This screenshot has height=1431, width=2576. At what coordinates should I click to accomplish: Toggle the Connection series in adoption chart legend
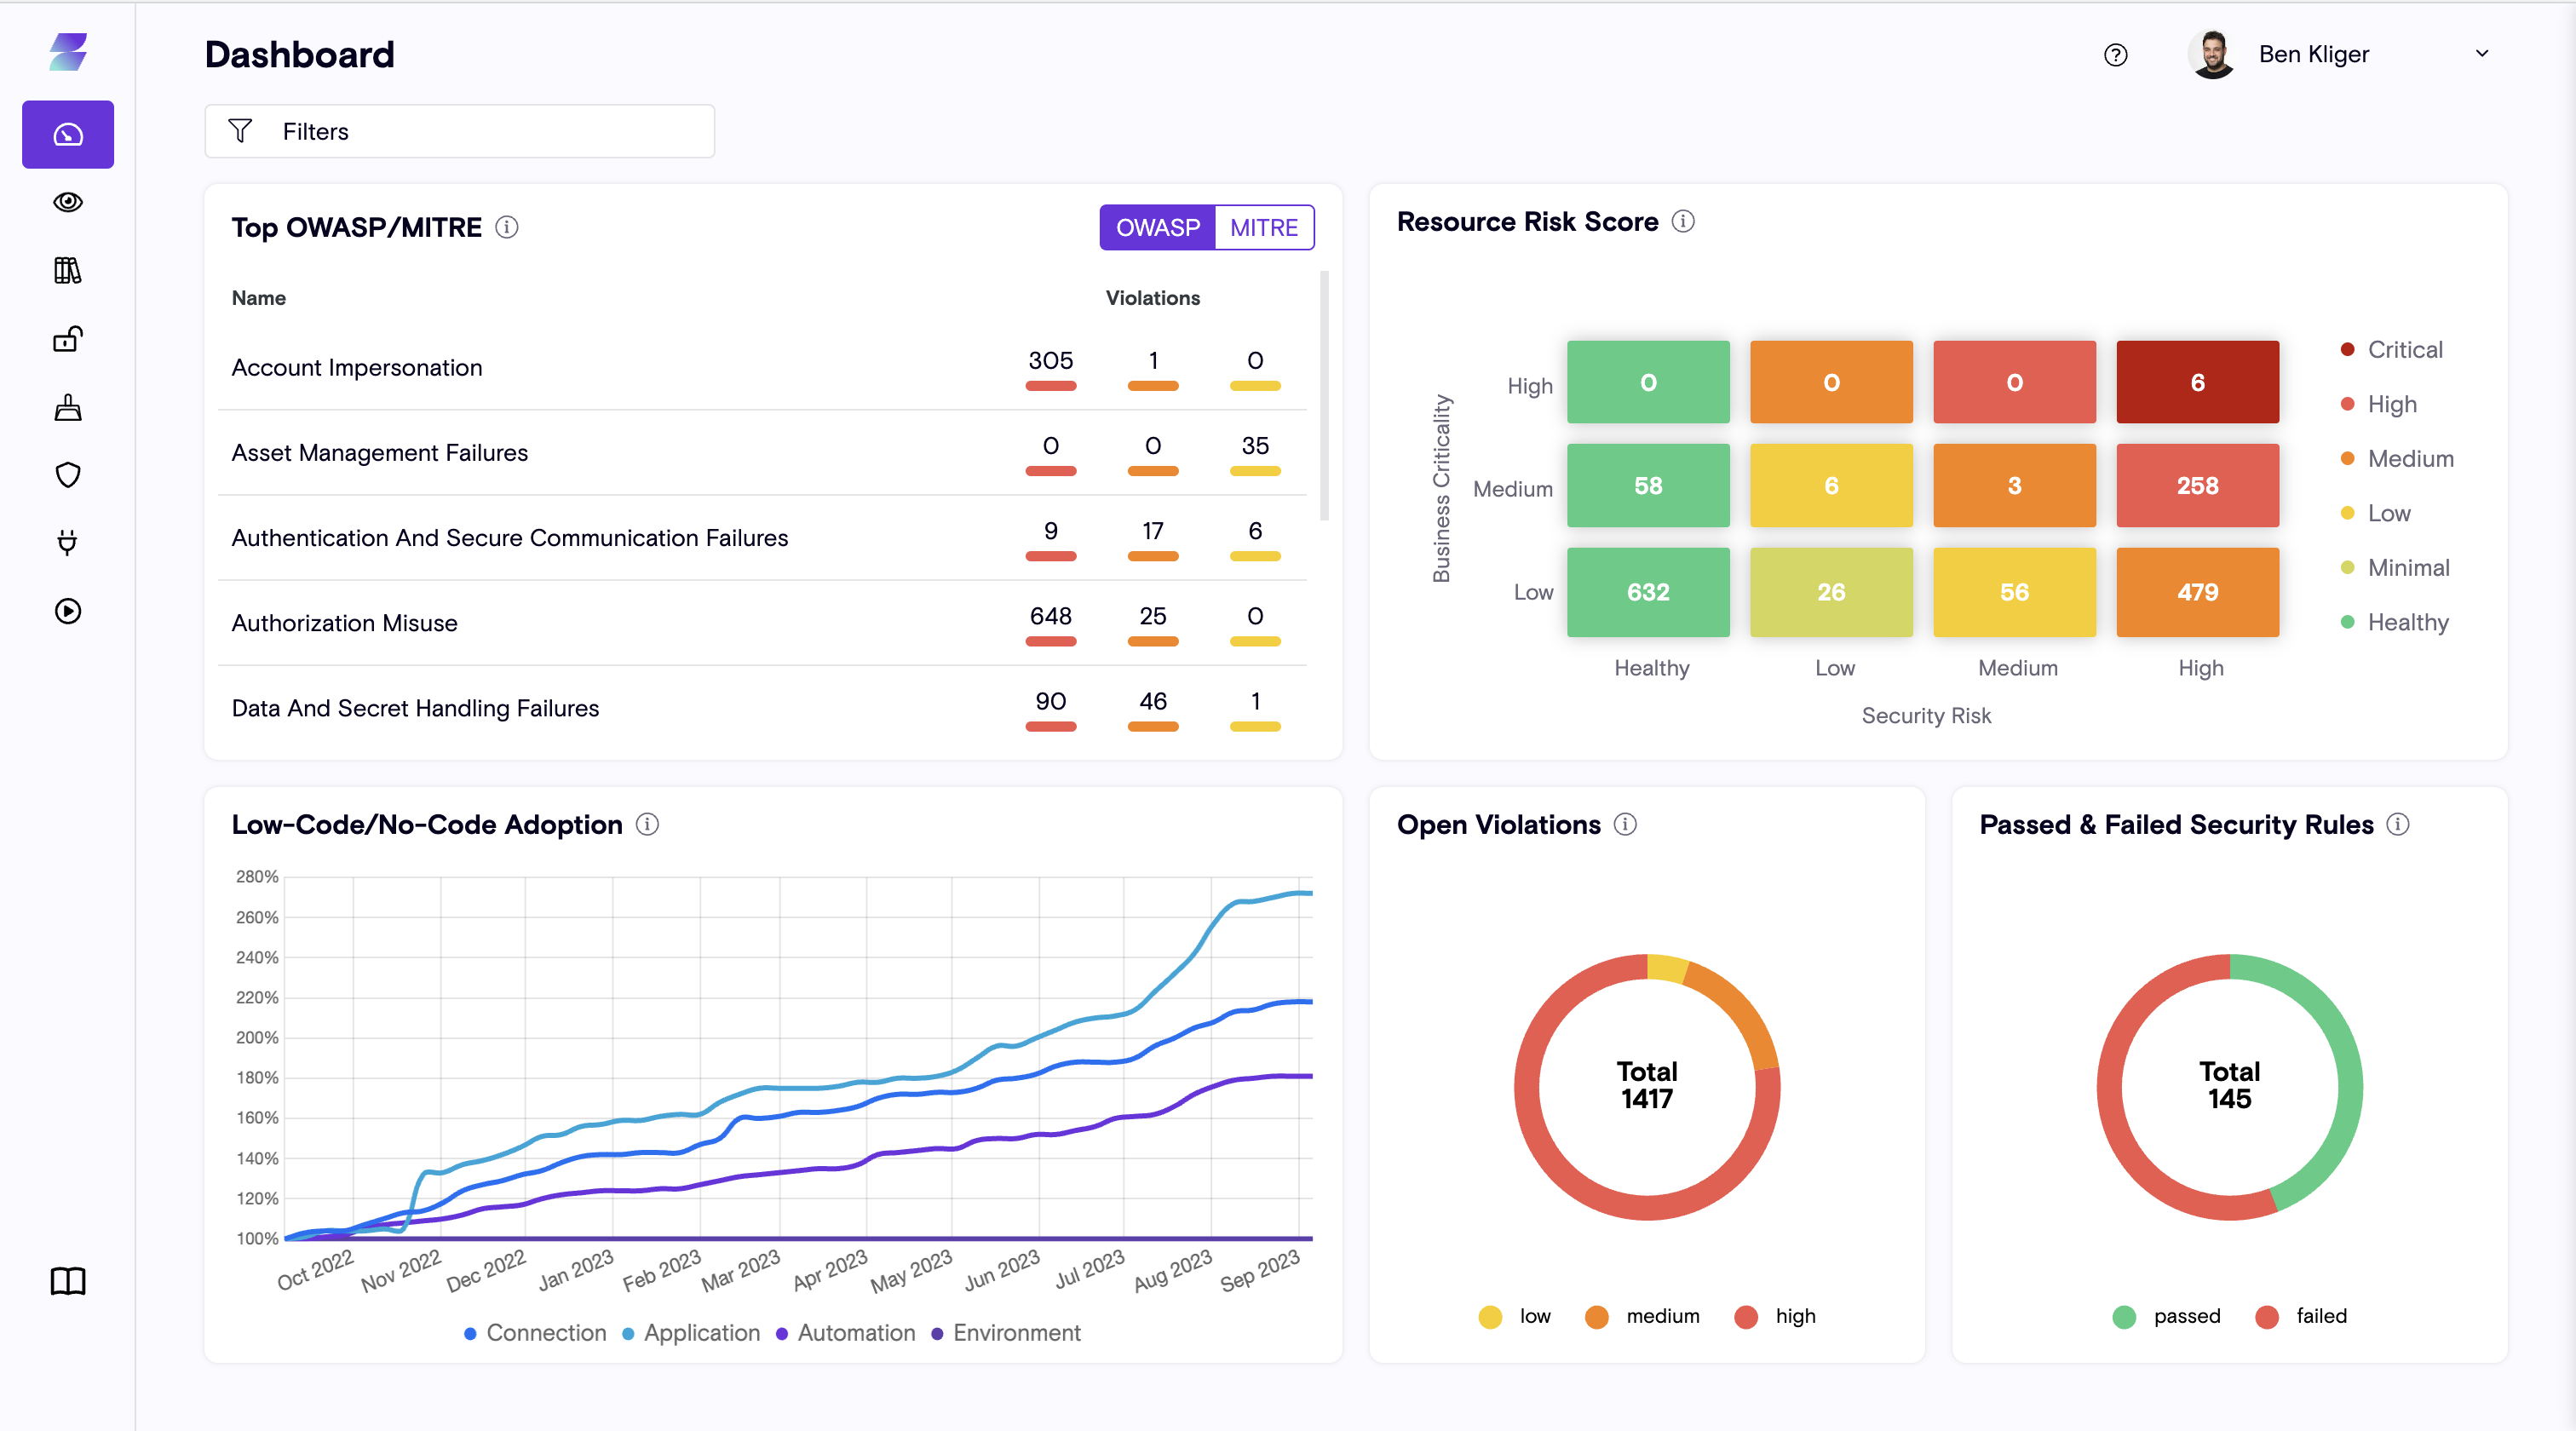tap(534, 1333)
